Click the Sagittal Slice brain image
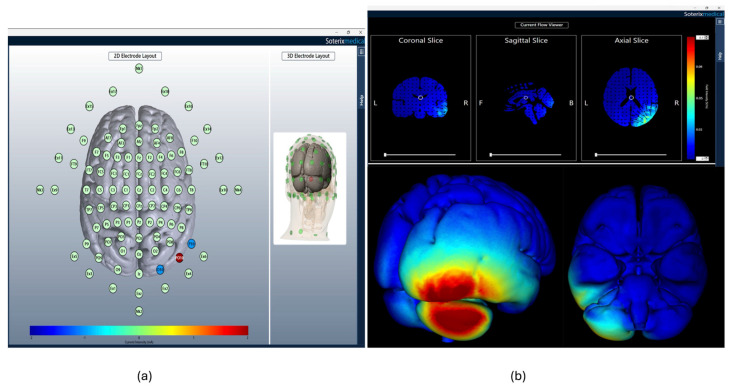Image resolution: width=732 pixels, height=388 pixels. tap(528, 103)
